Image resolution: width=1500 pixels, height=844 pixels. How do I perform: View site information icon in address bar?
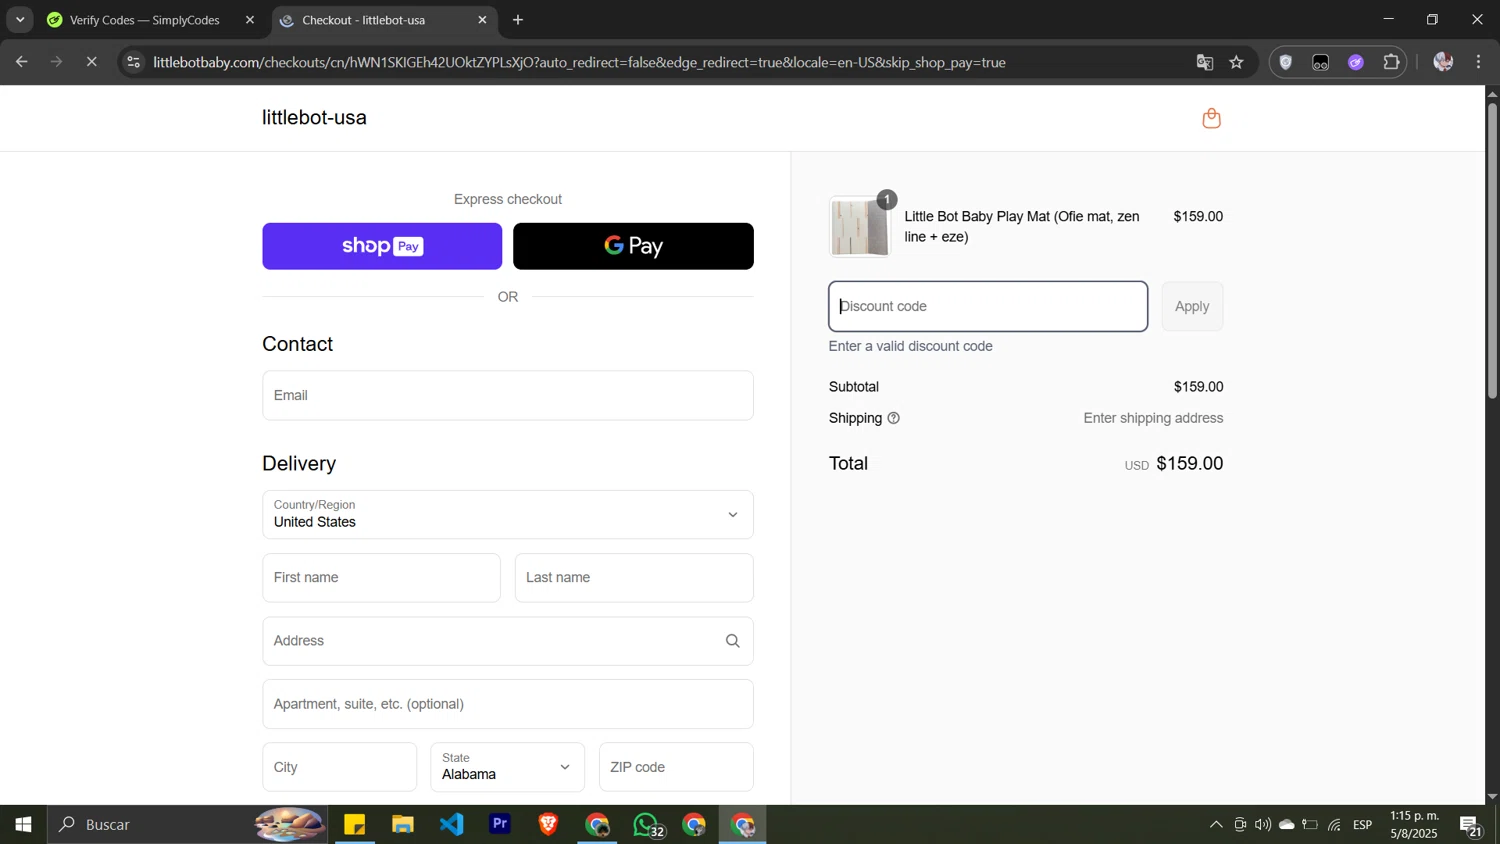tap(134, 62)
